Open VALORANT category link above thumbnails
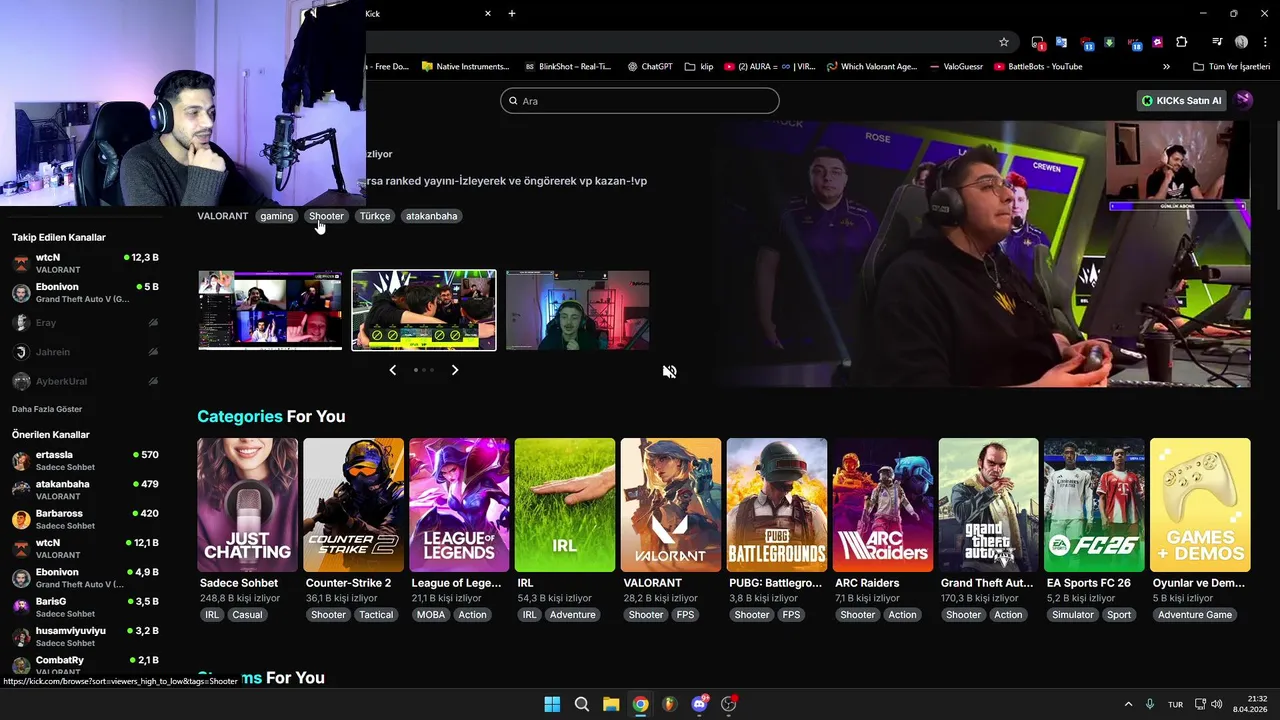Screen dimensions: 1280x720 click(x=222, y=216)
